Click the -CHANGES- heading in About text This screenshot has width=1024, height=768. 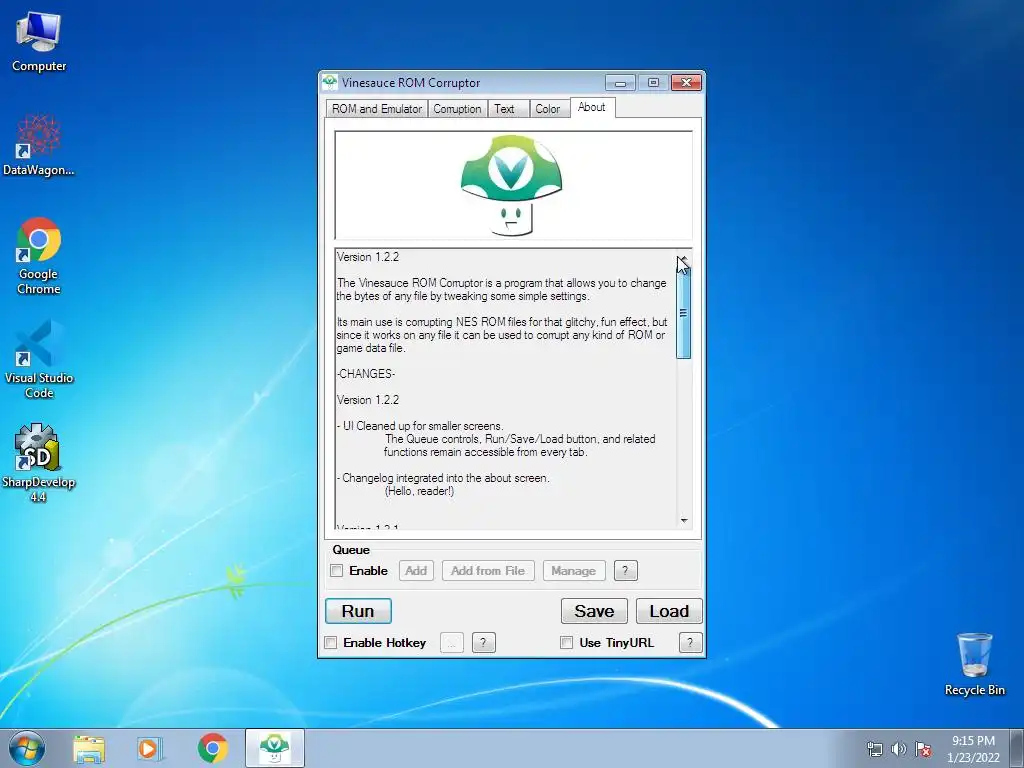[x=366, y=374]
